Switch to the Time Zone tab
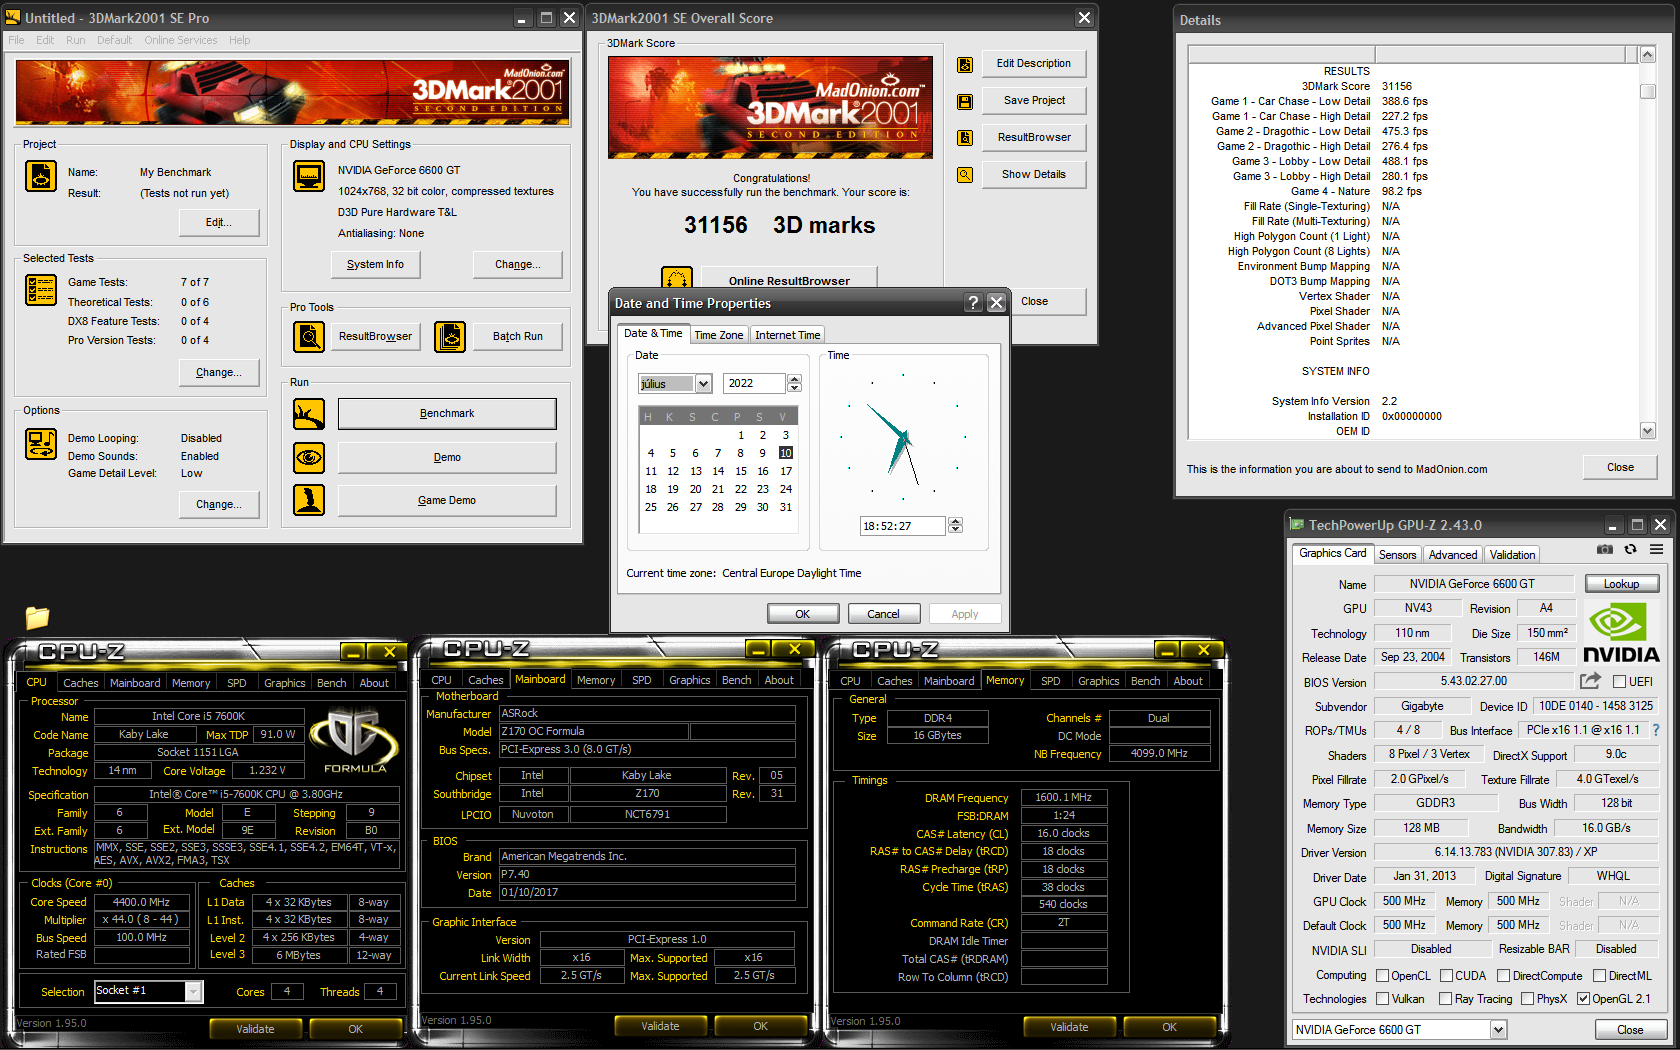Screen dimensions: 1680x1050 pyautogui.click(x=719, y=335)
